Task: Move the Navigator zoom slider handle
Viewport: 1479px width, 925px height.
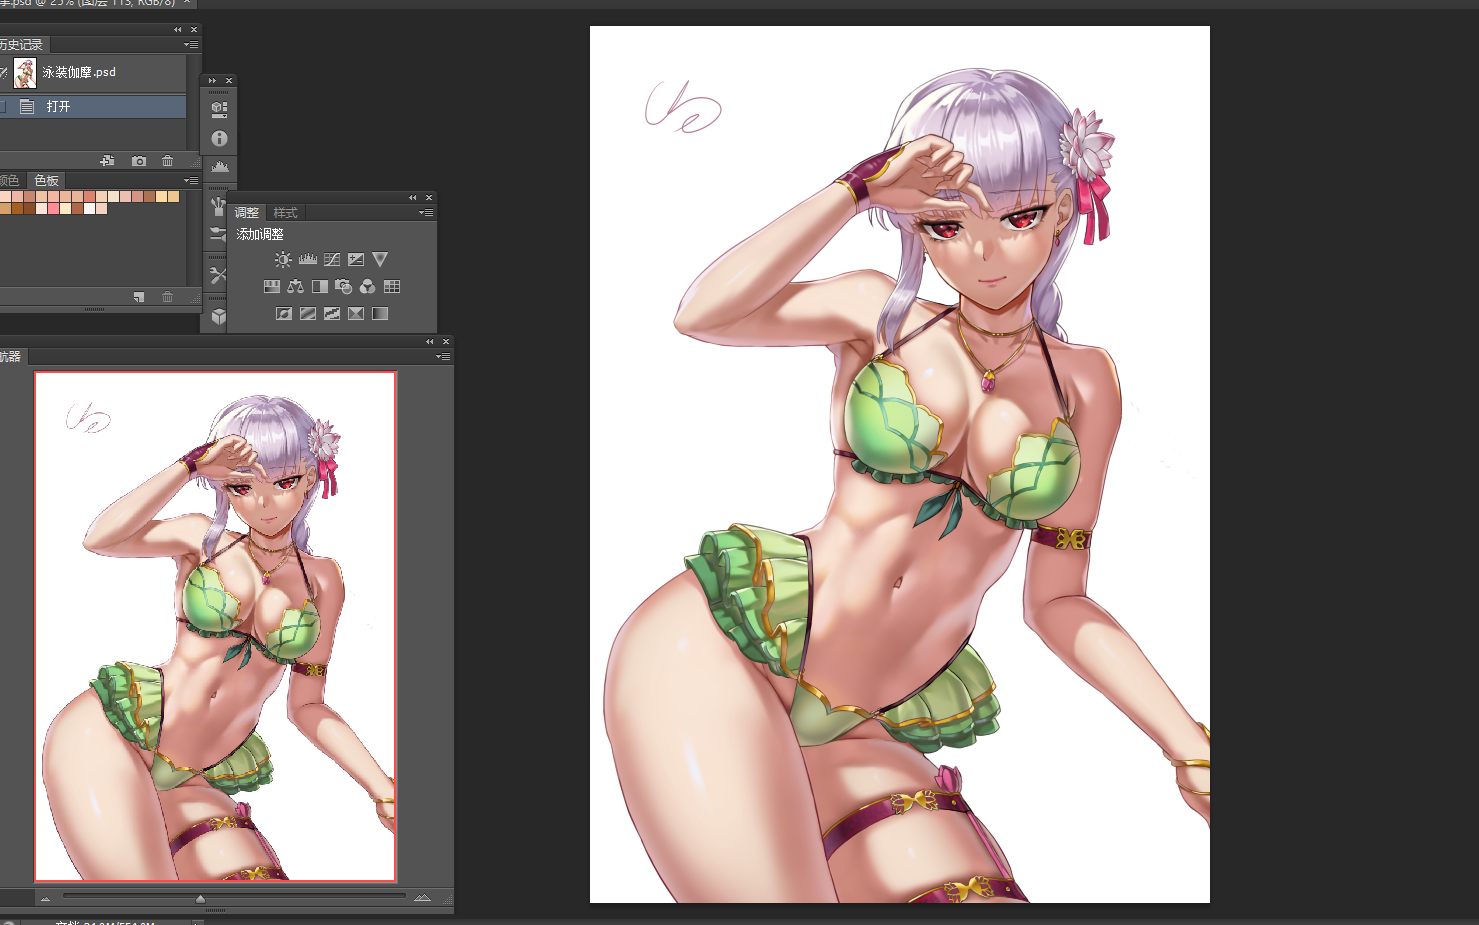Action: pos(200,898)
